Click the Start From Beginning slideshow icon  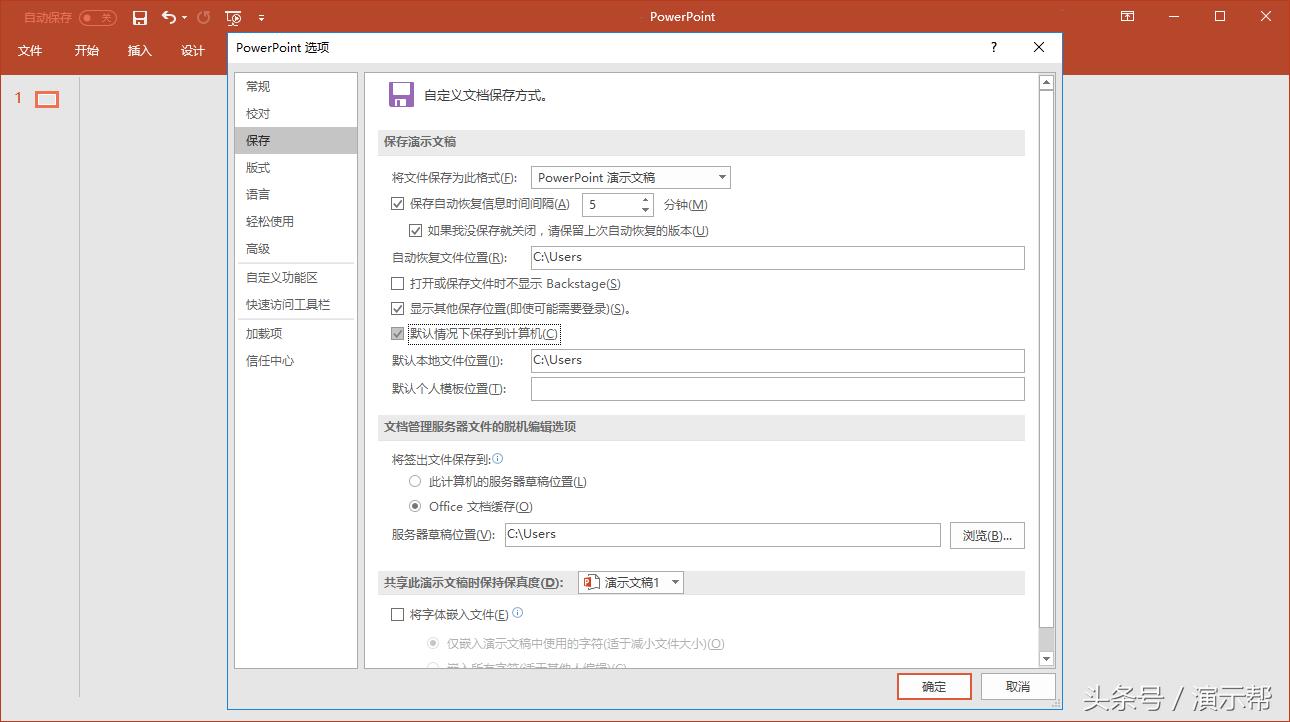pos(232,17)
